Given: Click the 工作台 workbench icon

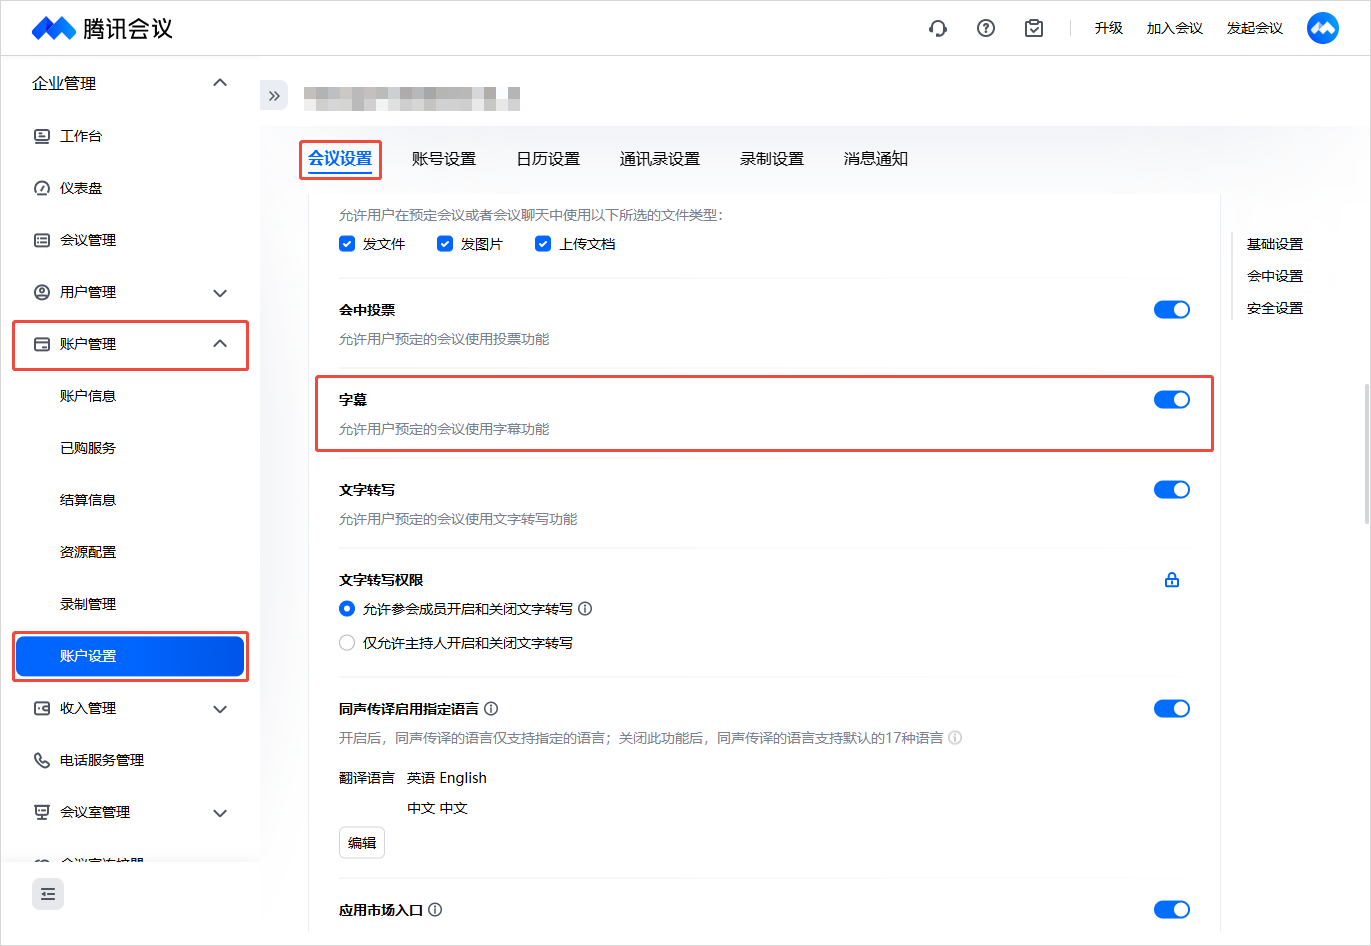Looking at the screenshot, I should pos(42,136).
